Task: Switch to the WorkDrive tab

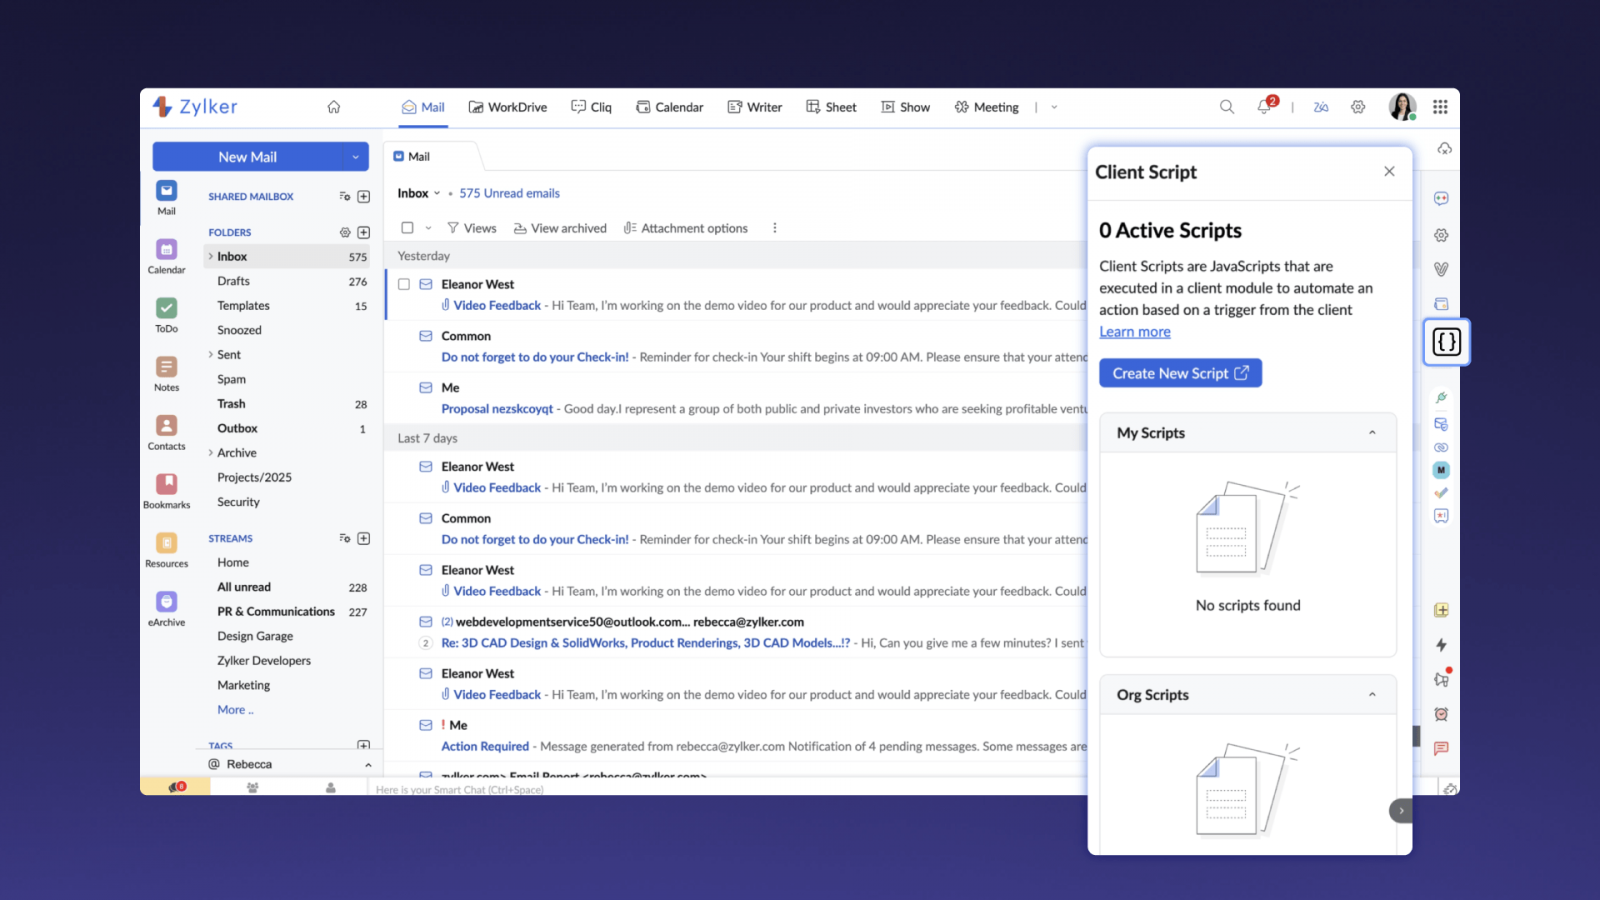Action: (508, 107)
